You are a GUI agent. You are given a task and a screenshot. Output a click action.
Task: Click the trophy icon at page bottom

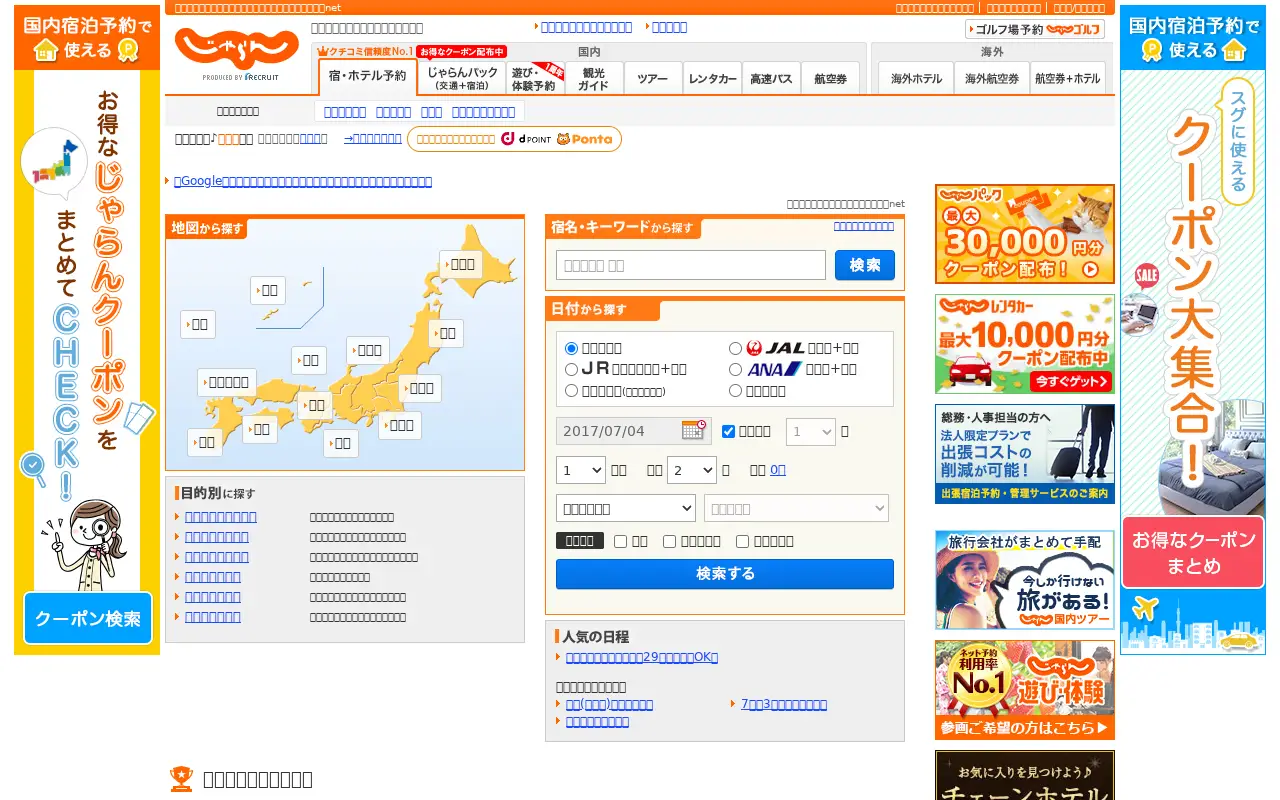click(x=181, y=779)
